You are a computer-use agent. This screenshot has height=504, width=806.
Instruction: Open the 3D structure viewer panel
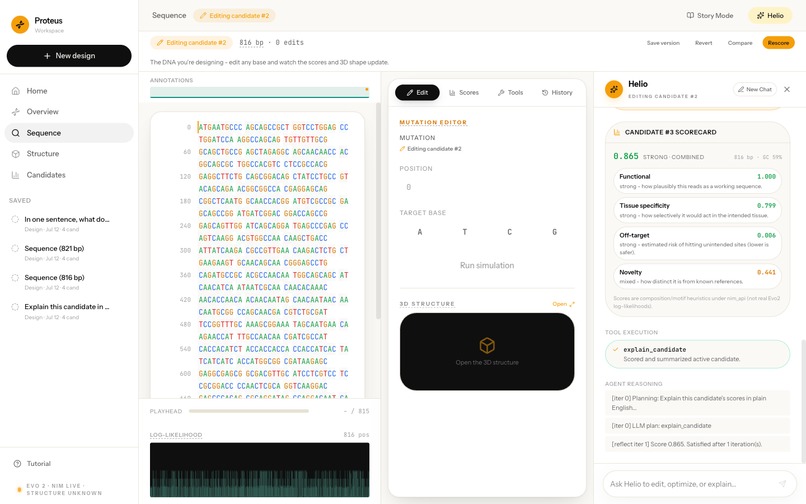(487, 352)
